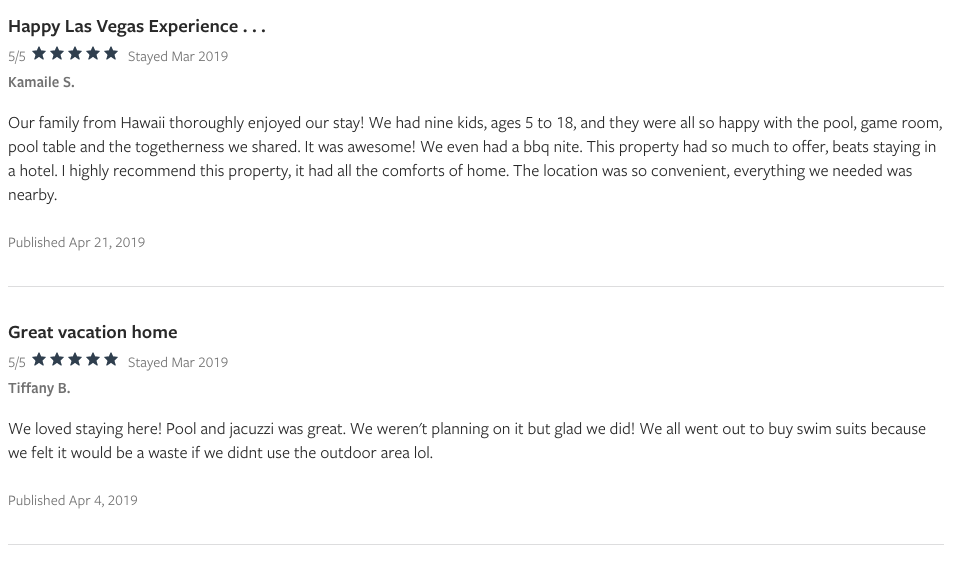Select reviewer name Kamaile S.
955x561 pixels.
click(41, 82)
